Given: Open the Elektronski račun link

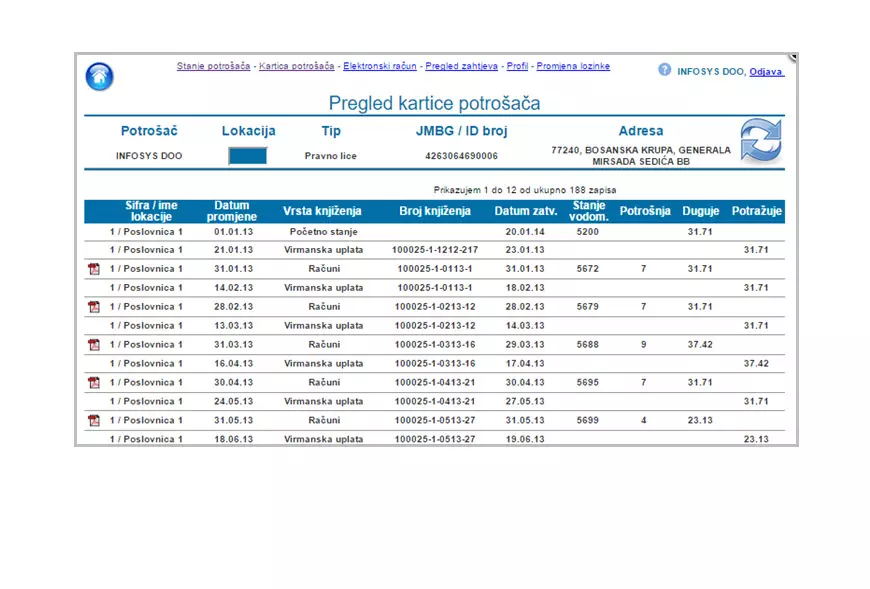Looking at the screenshot, I should 379,67.
